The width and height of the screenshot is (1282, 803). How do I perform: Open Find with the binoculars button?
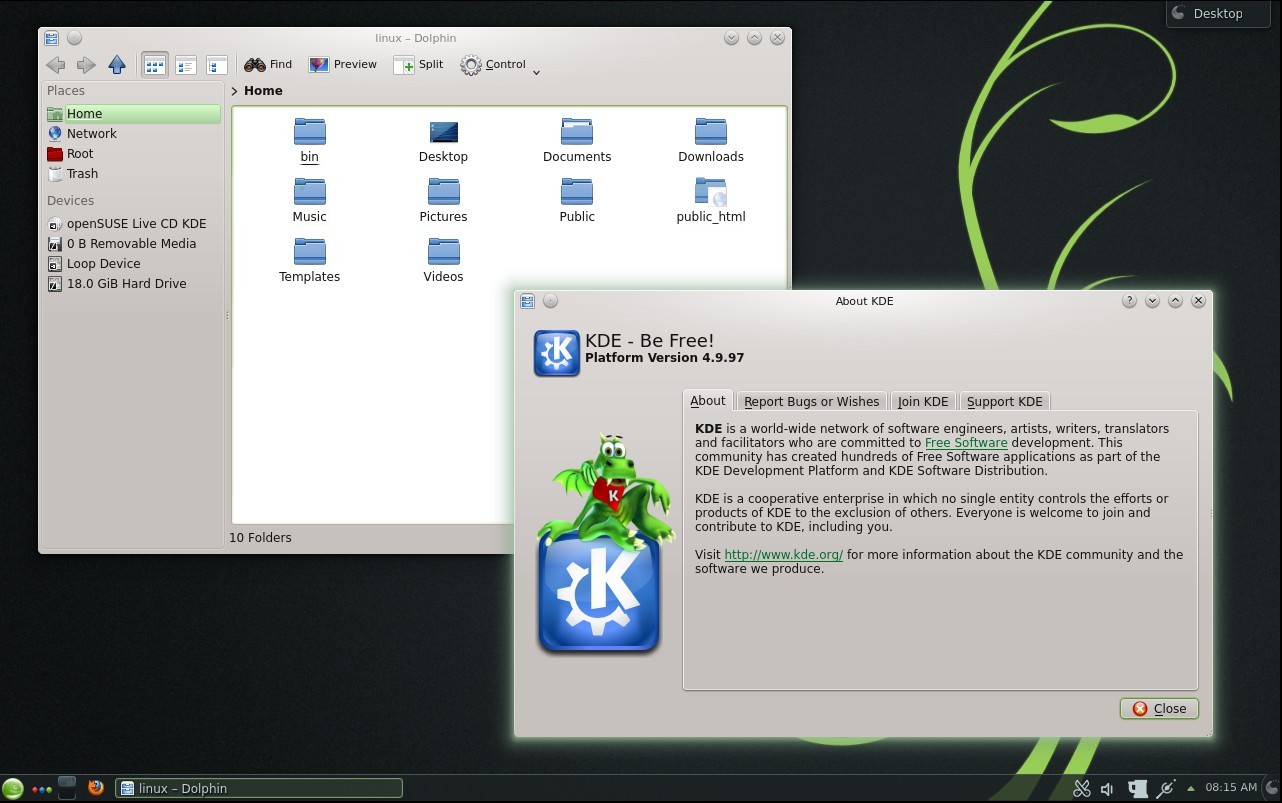coord(268,65)
